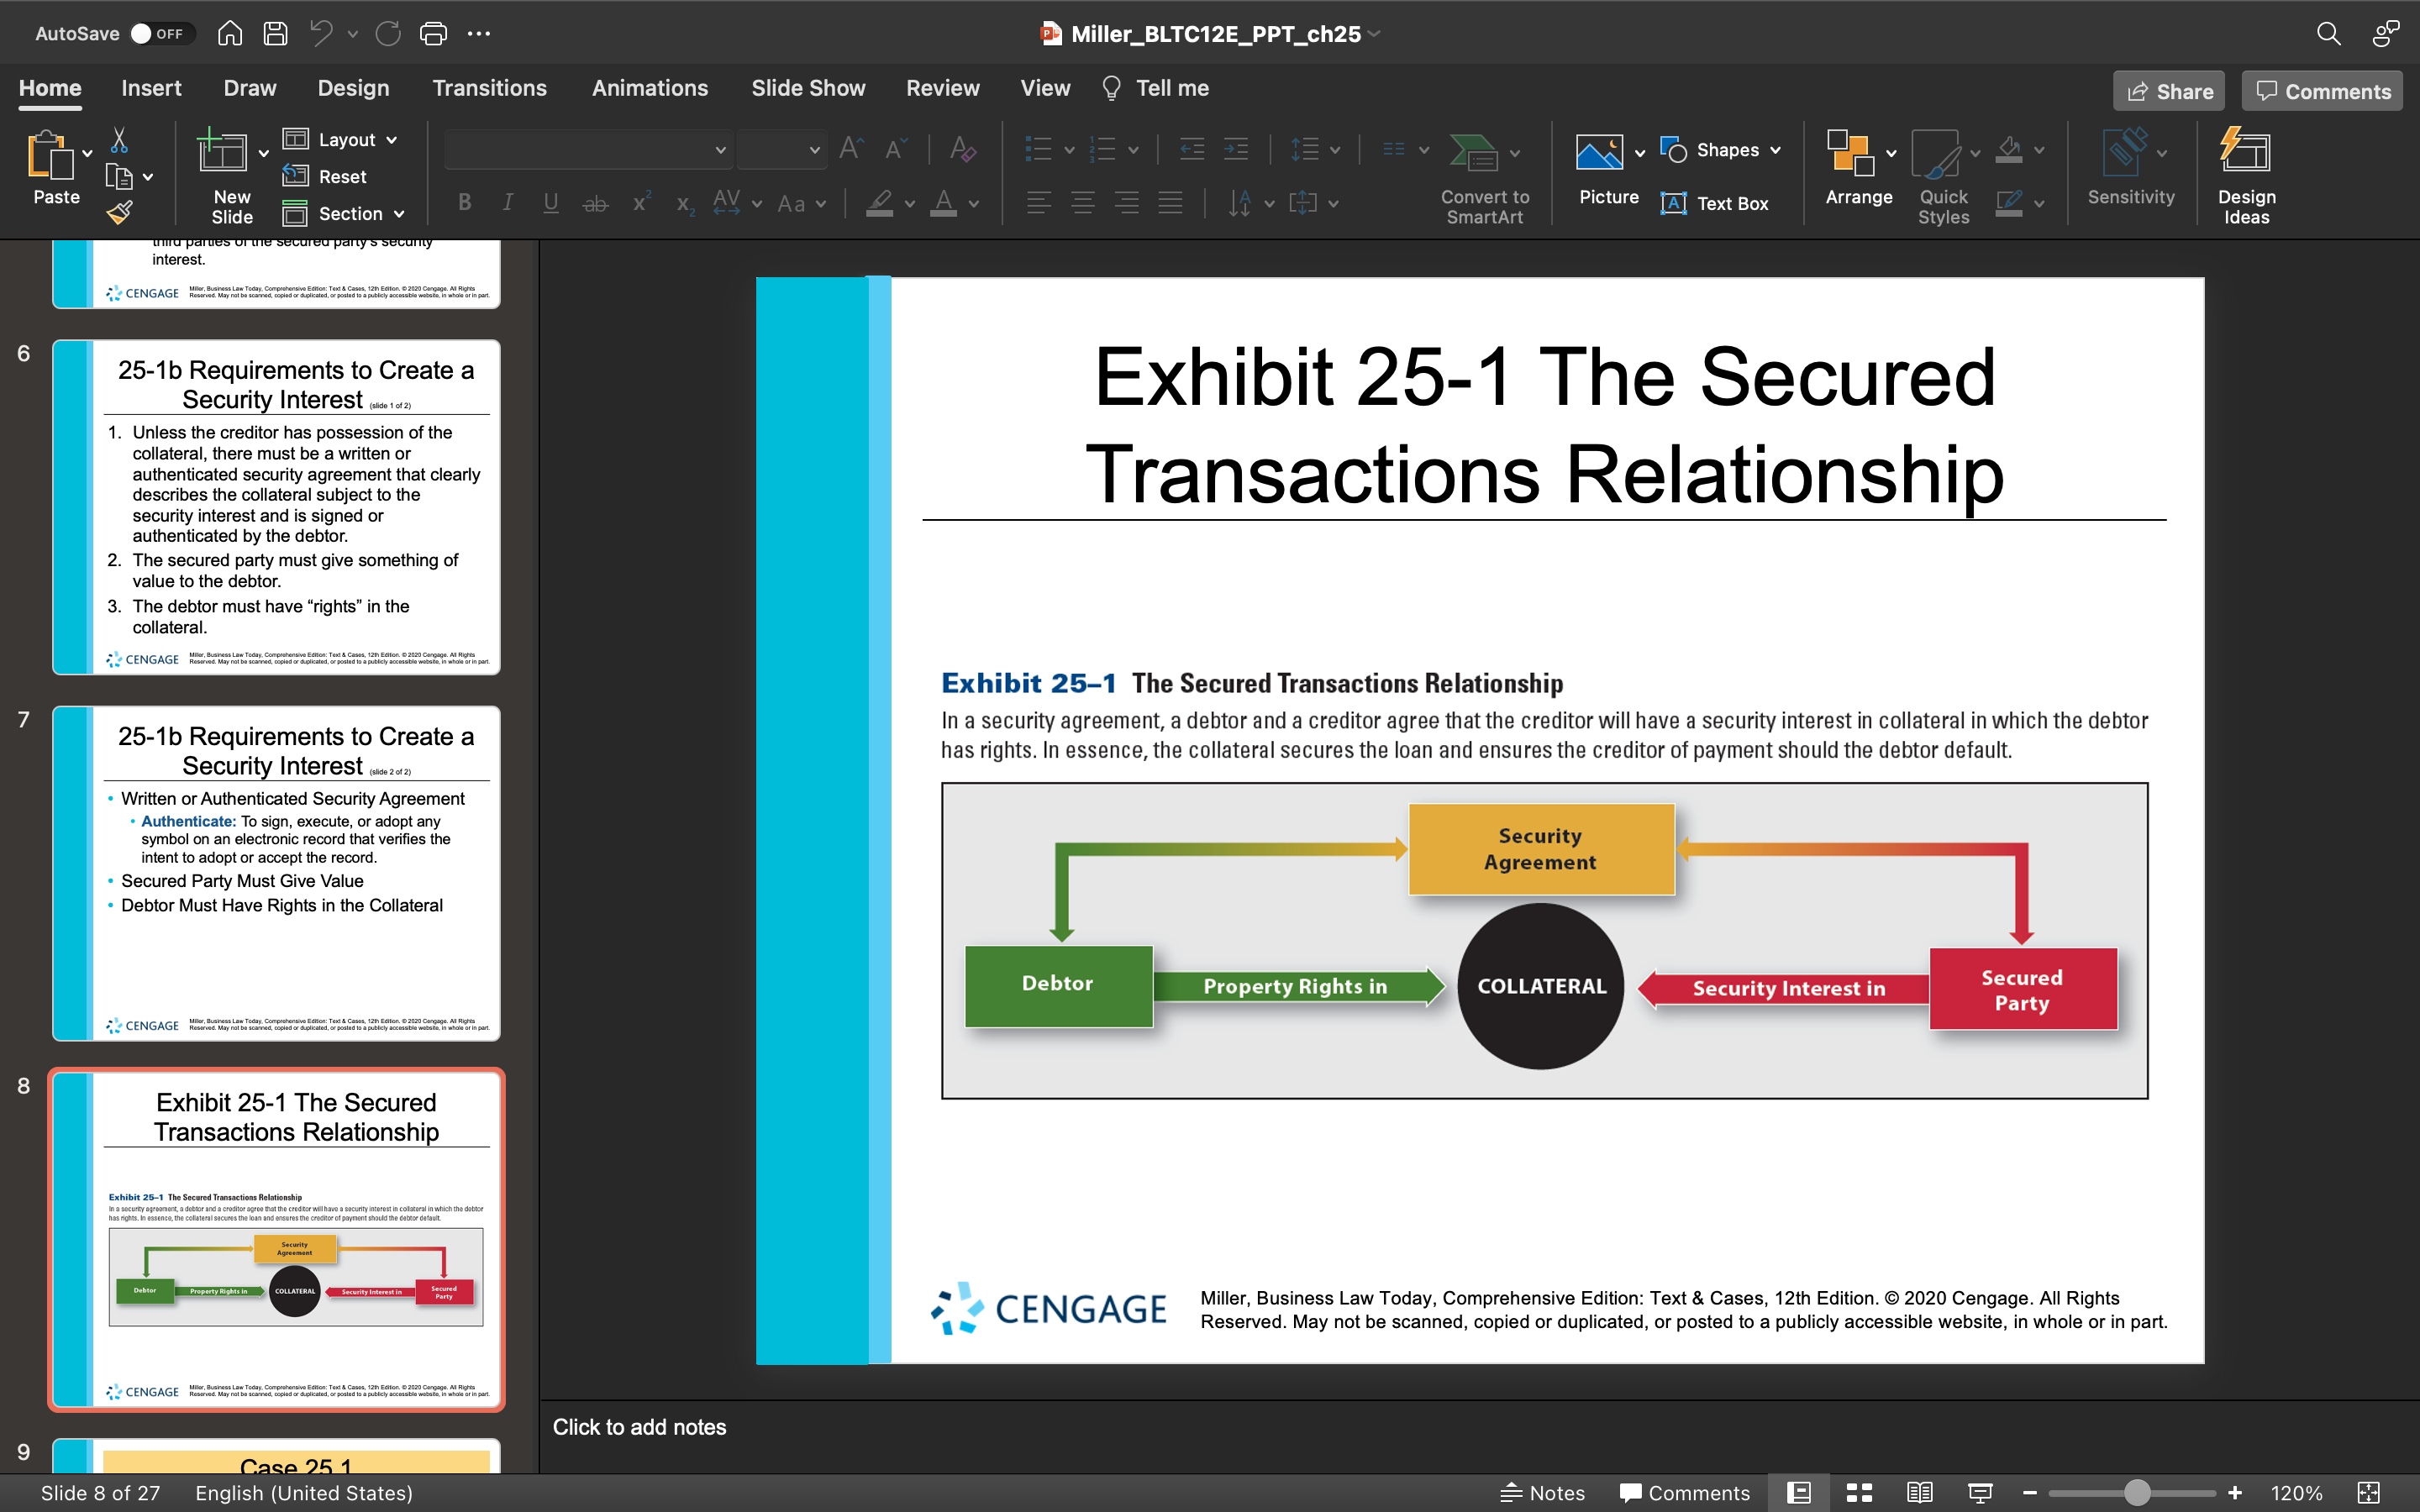This screenshot has height=1512, width=2420.
Task: Open the Design tab
Action: click(353, 88)
